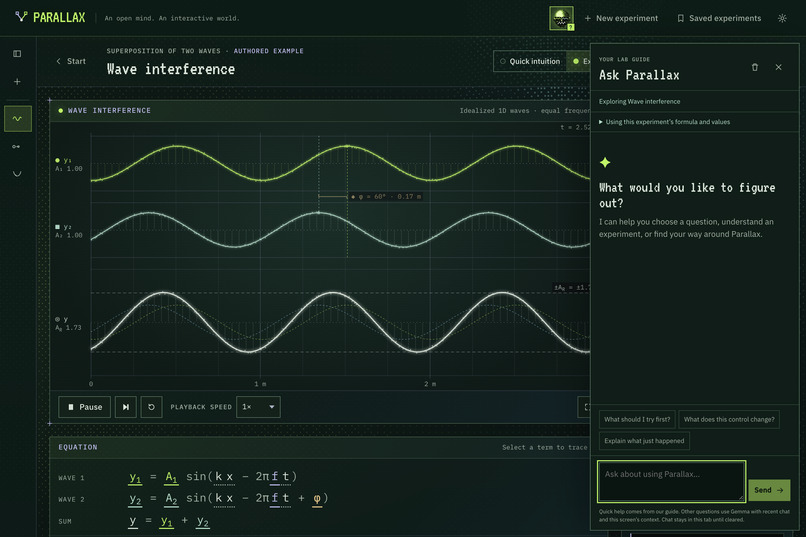
Task: Click the sparkle icon in chat panel
Action: click(605, 162)
